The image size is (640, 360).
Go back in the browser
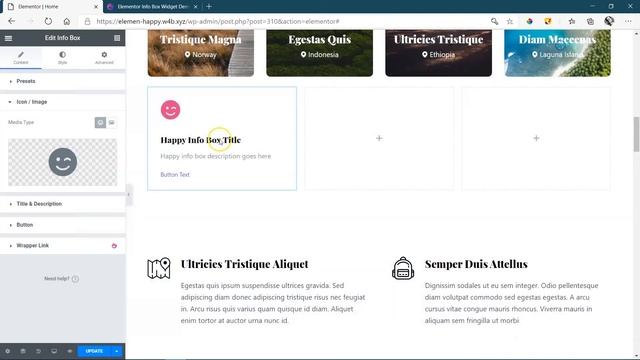click(x=11, y=21)
